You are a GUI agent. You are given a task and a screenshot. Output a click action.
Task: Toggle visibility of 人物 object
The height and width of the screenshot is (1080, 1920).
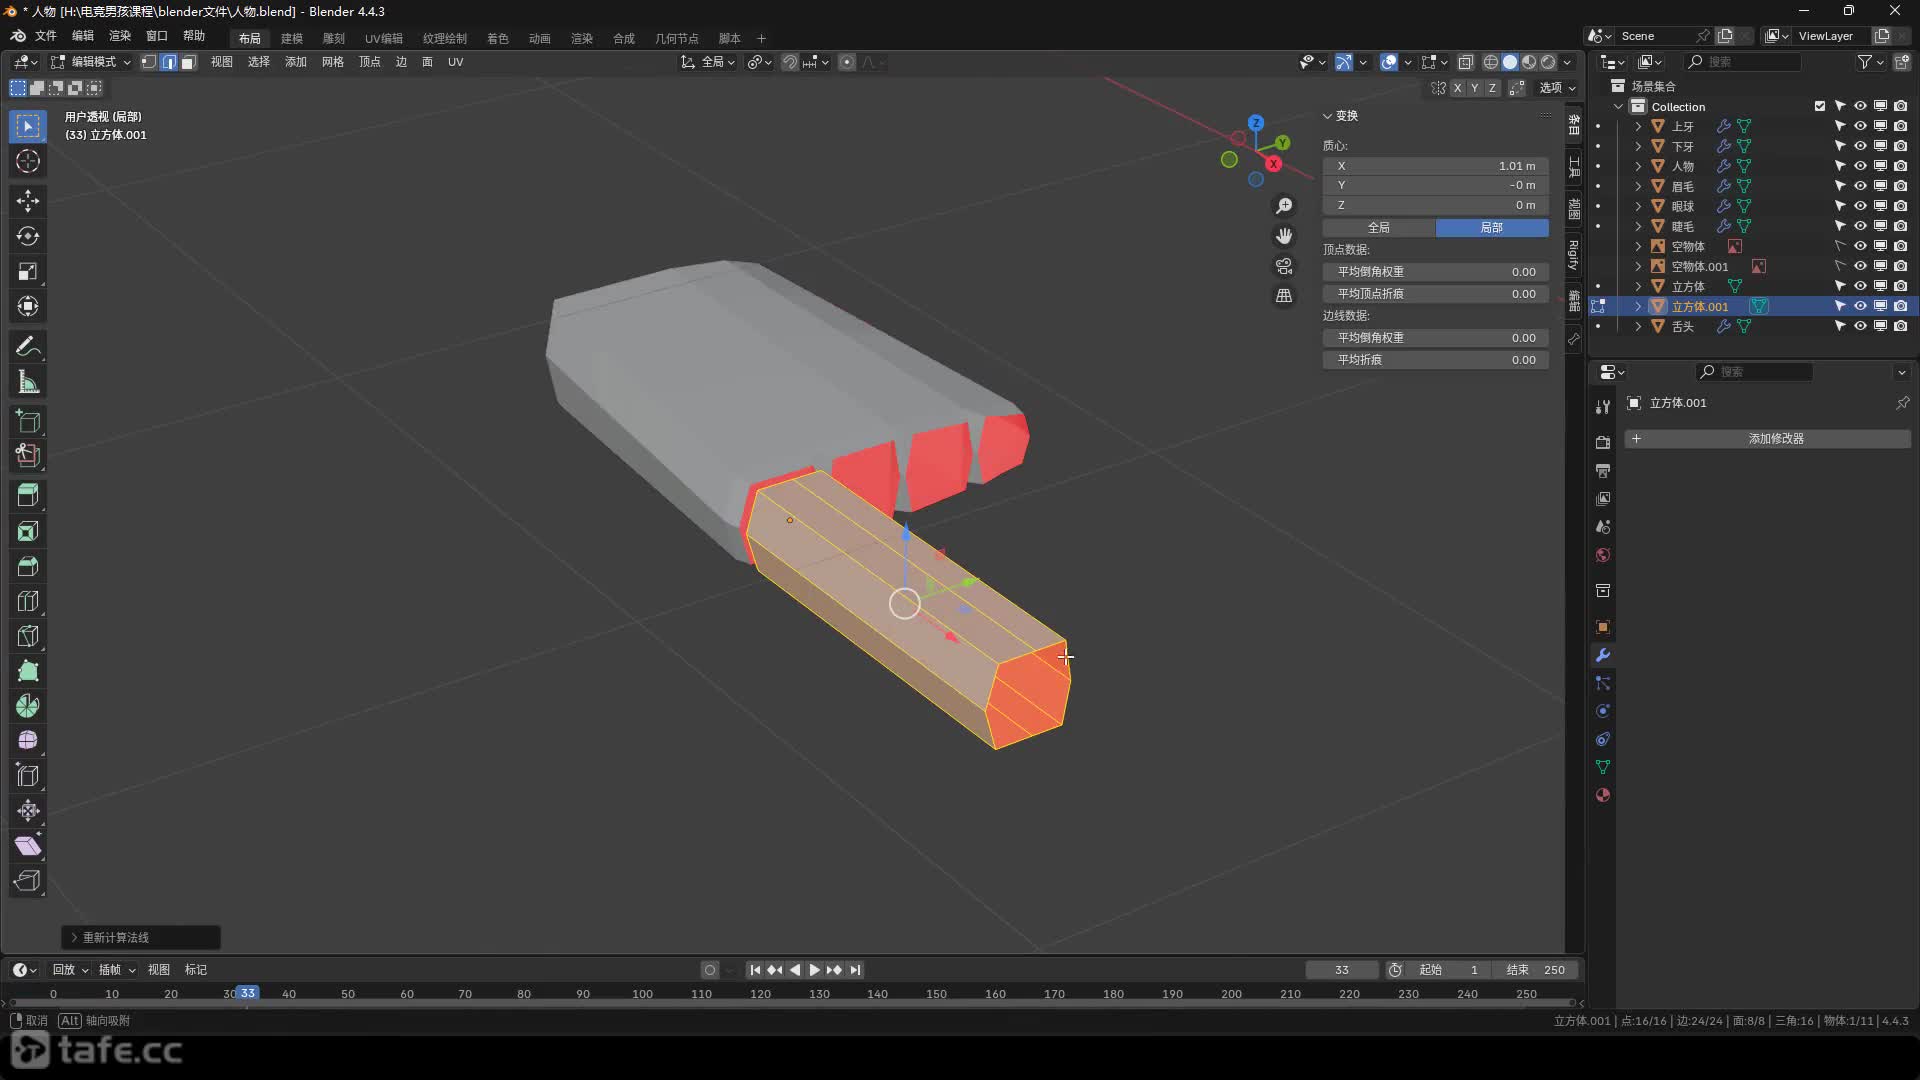click(x=1860, y=166)
